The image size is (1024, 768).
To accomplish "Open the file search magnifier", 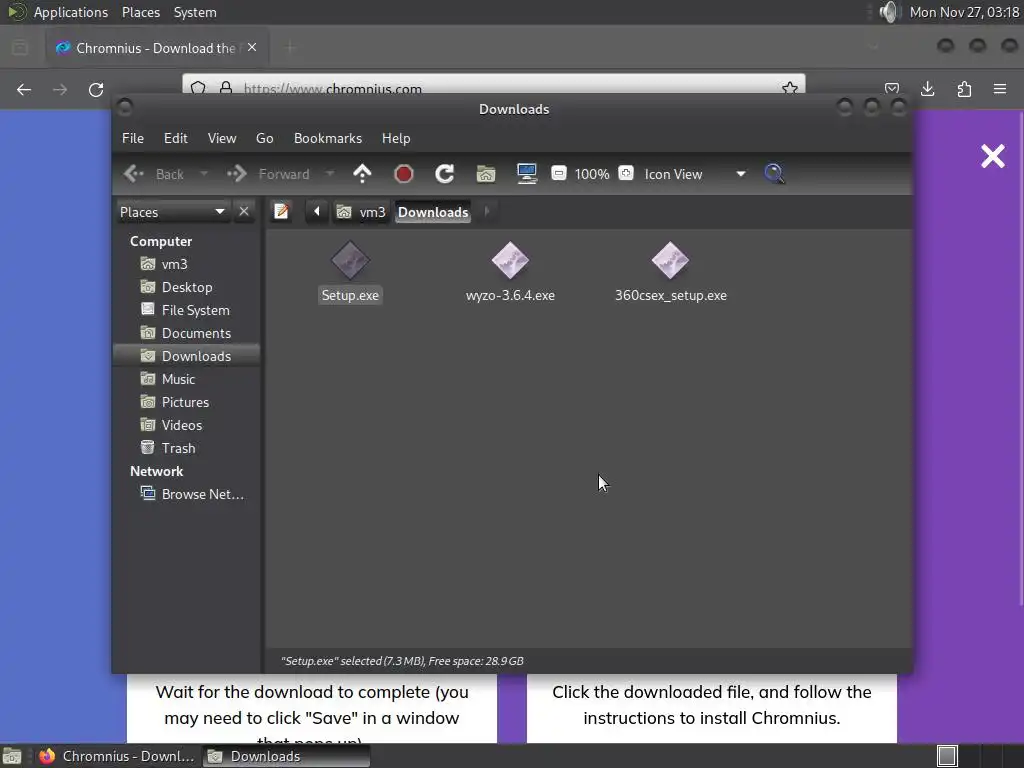I will (x=774, y=174).
